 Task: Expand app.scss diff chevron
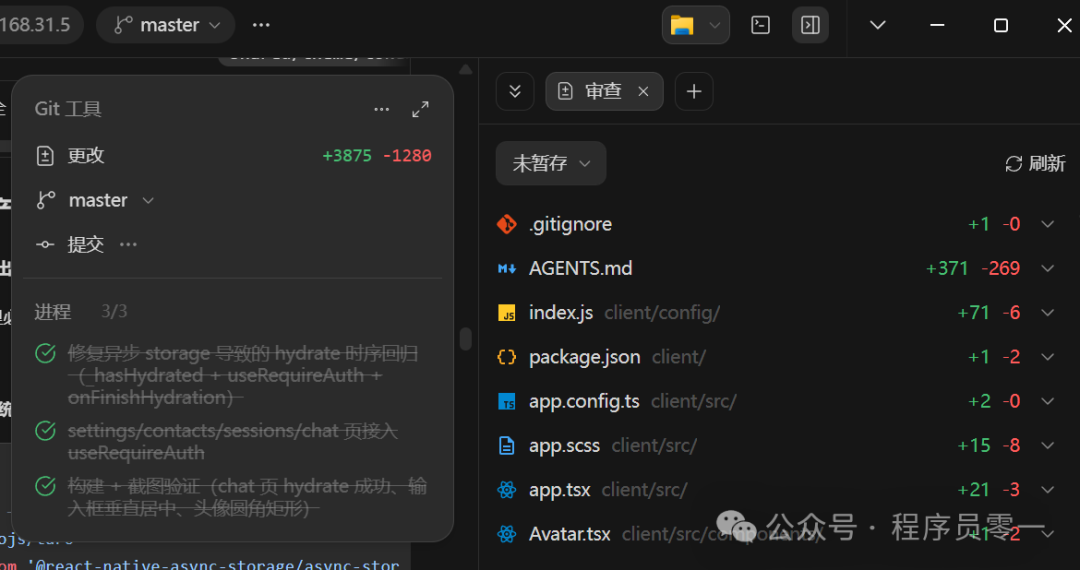[1048, 445]
